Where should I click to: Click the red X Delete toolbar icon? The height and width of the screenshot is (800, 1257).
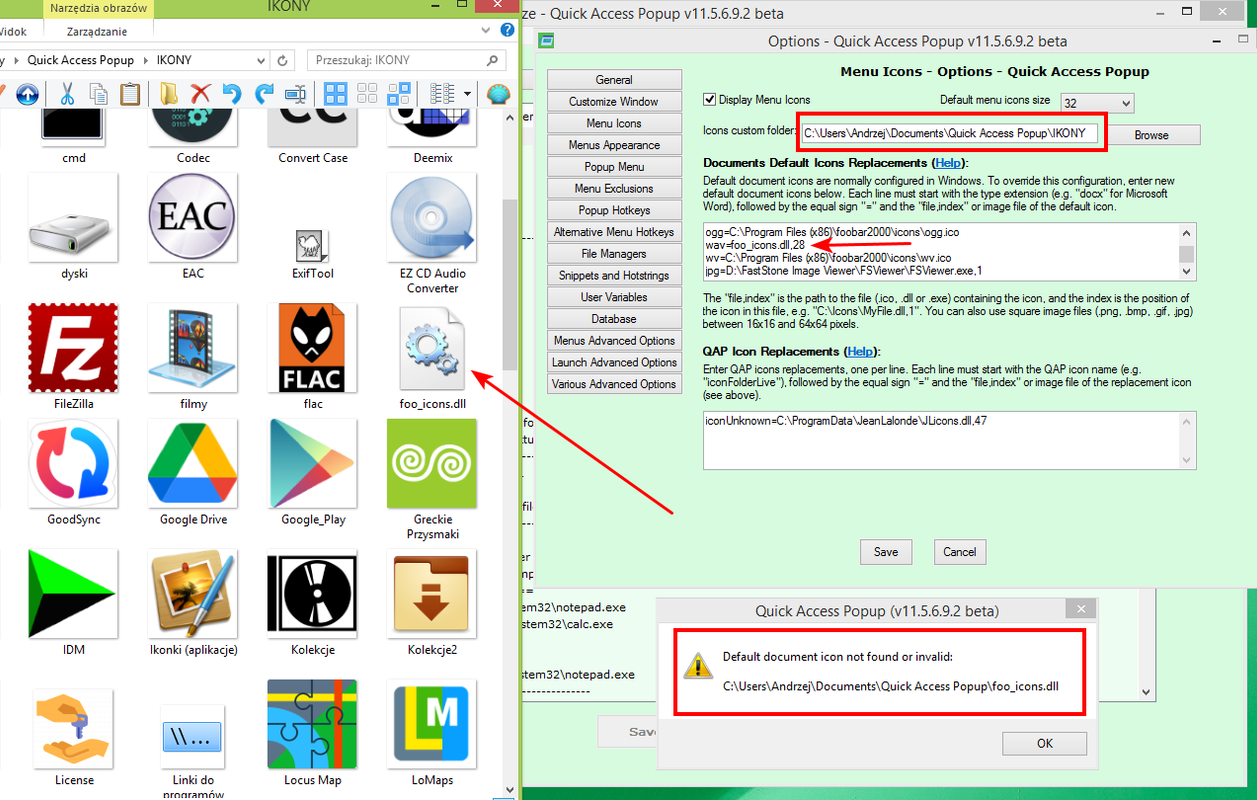200,94
